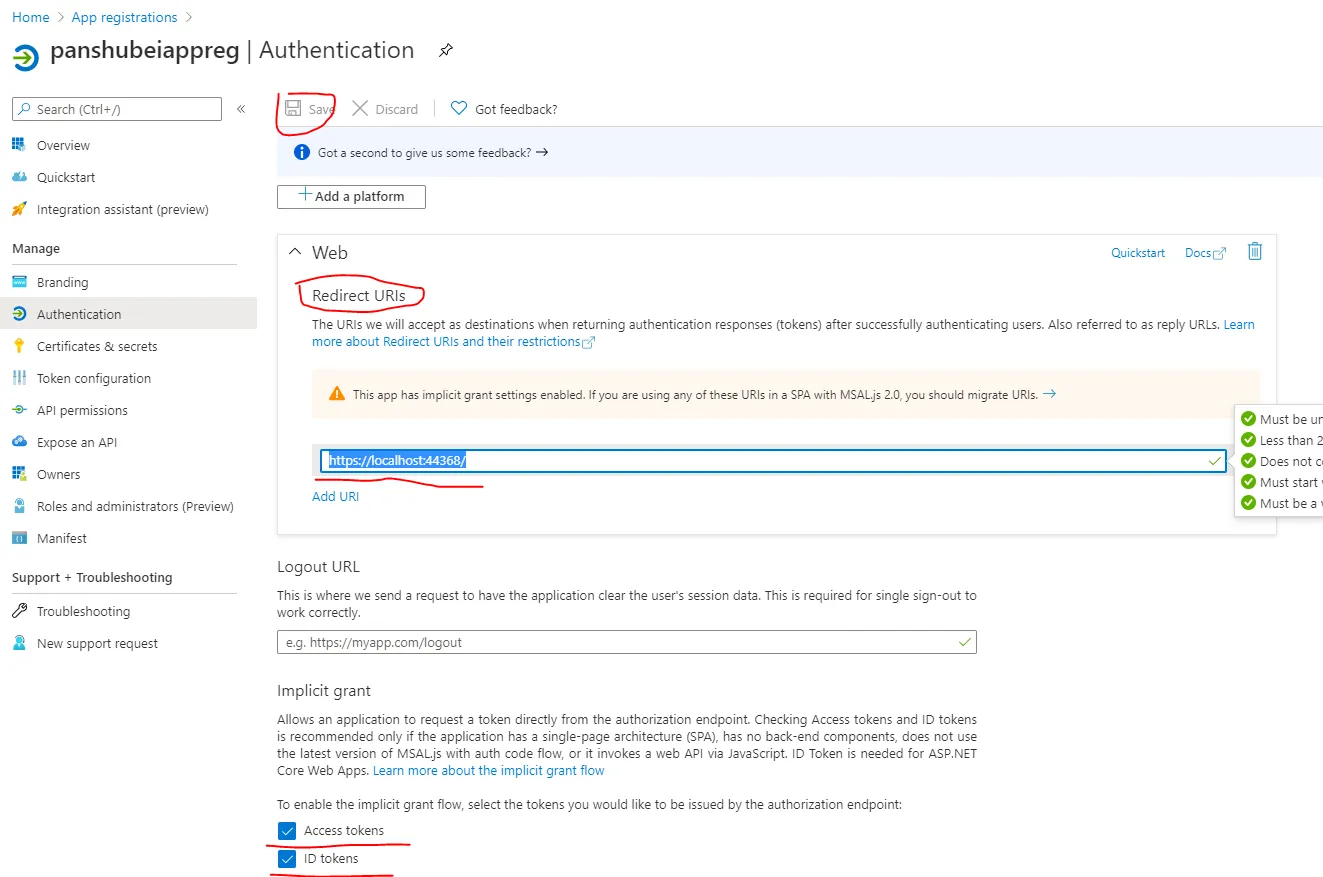The width and height of the screenshot is (1323, 877).
Task: Collapse the side menu with the double chevron
Action: click(x=241, y=109)
